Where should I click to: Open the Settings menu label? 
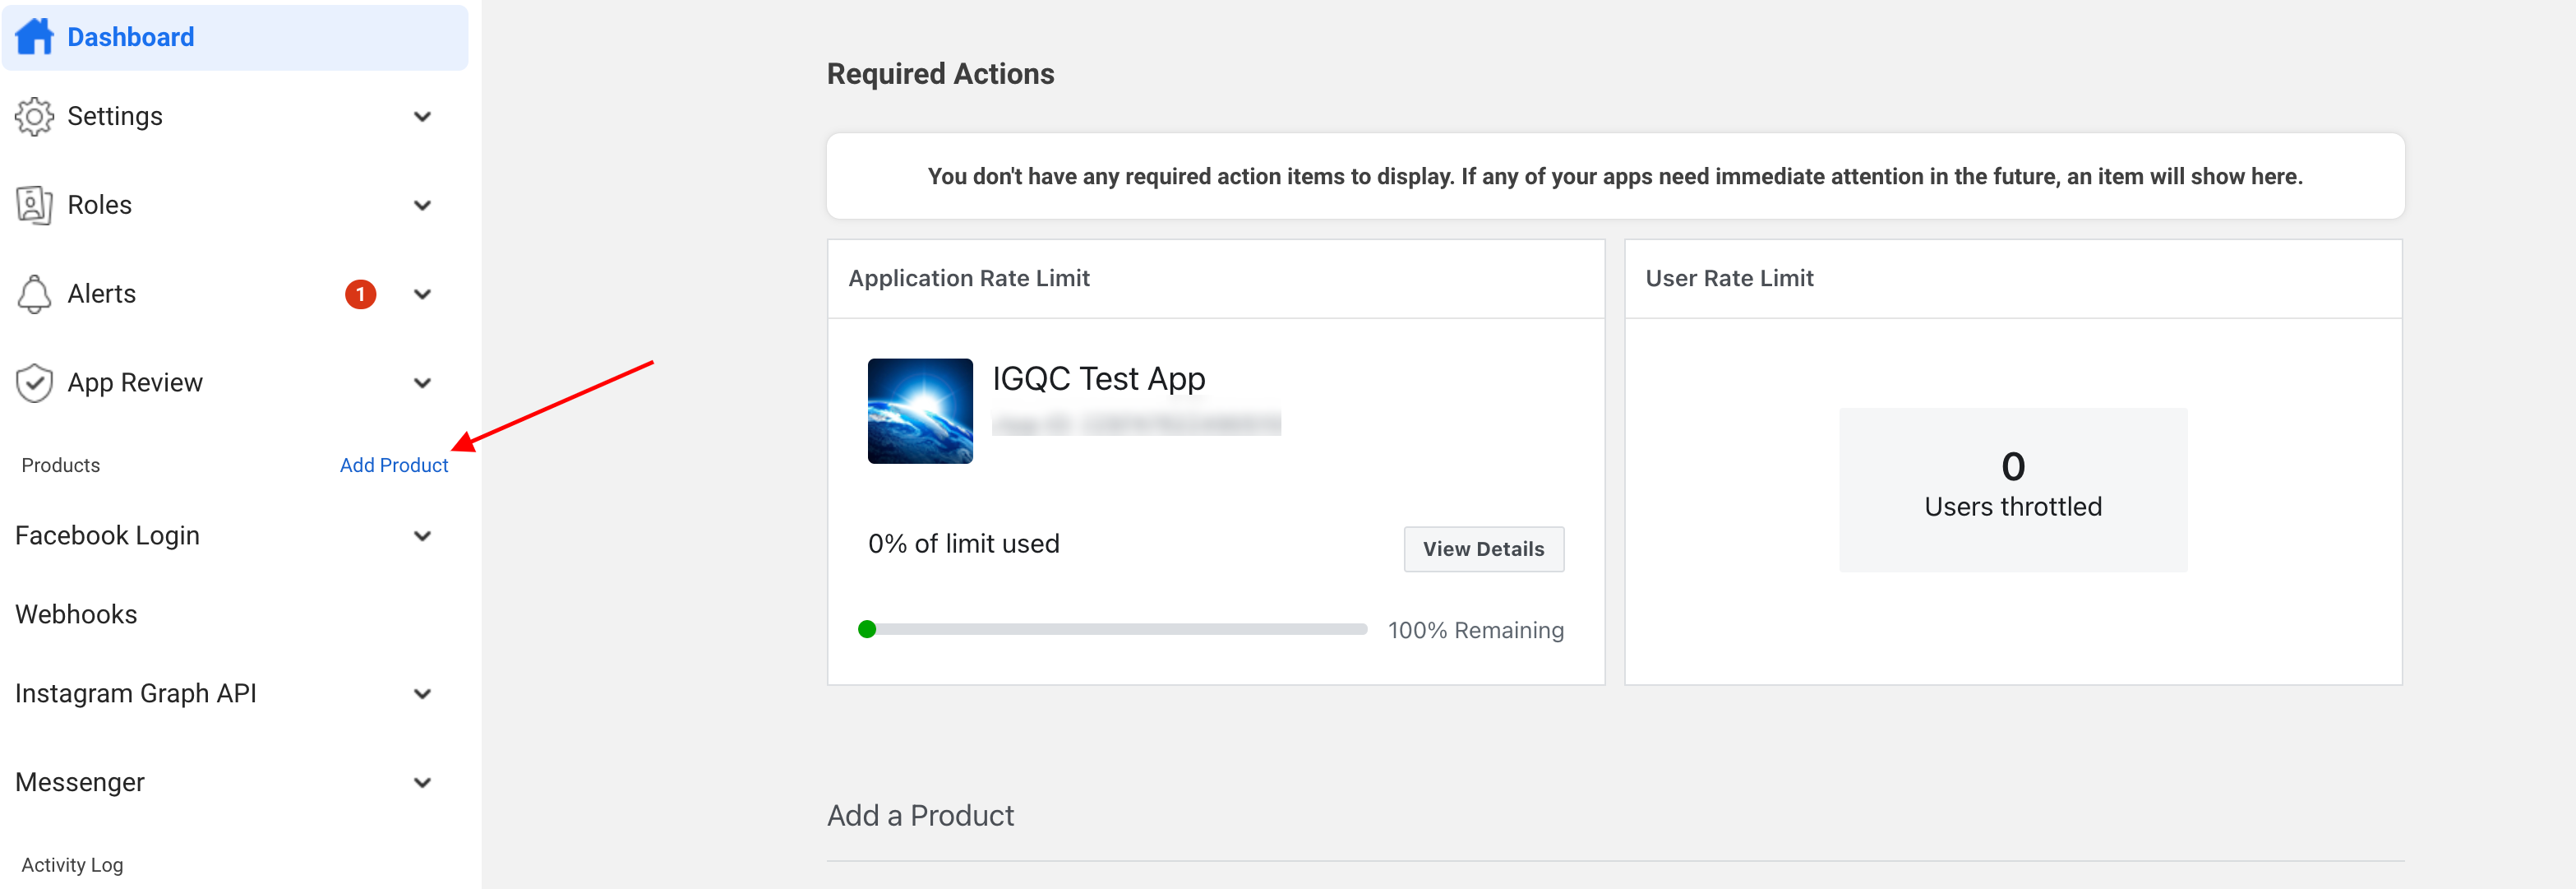[x=115, y=117]
